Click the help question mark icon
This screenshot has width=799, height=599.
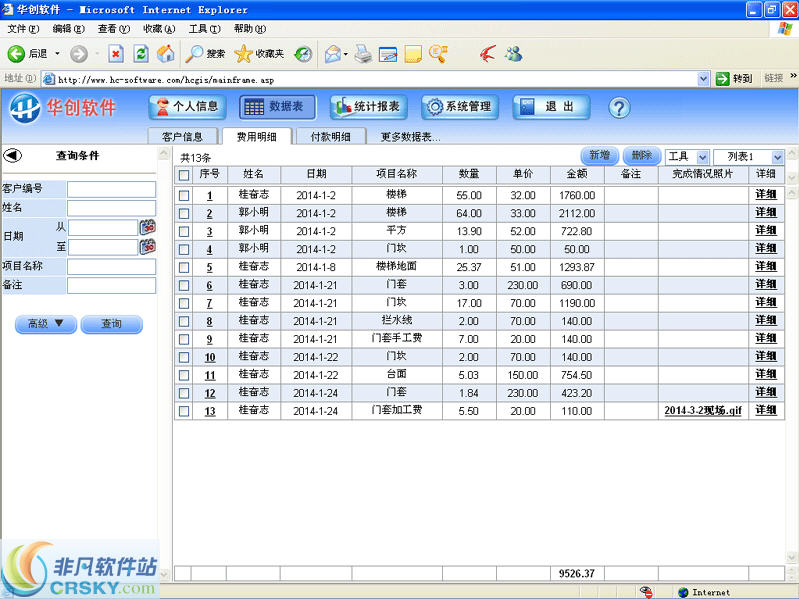619,108
